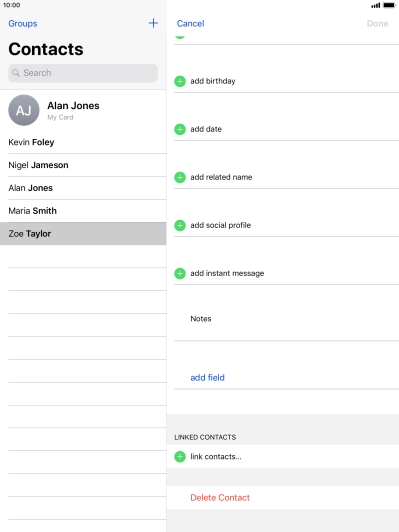
Task: Click green plus beside add social profile
Action: tap(180, 225)
